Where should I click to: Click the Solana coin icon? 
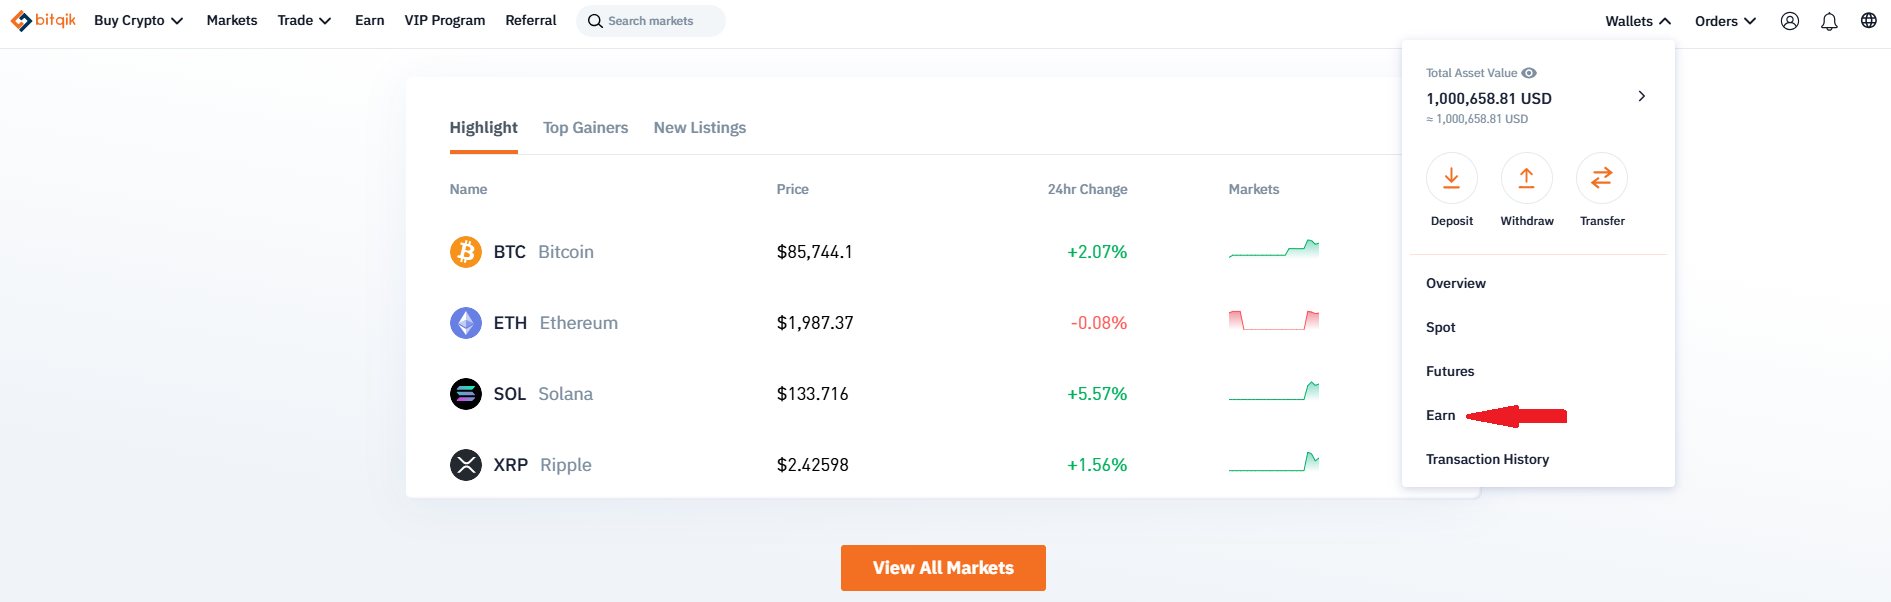click(466, 394)
